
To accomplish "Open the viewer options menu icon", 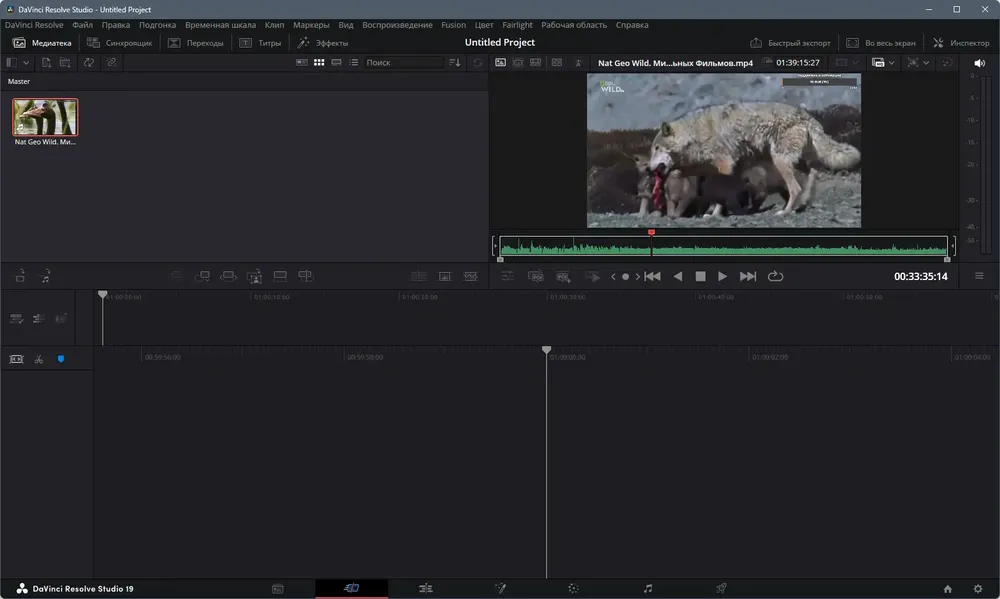I will [979, 276].
